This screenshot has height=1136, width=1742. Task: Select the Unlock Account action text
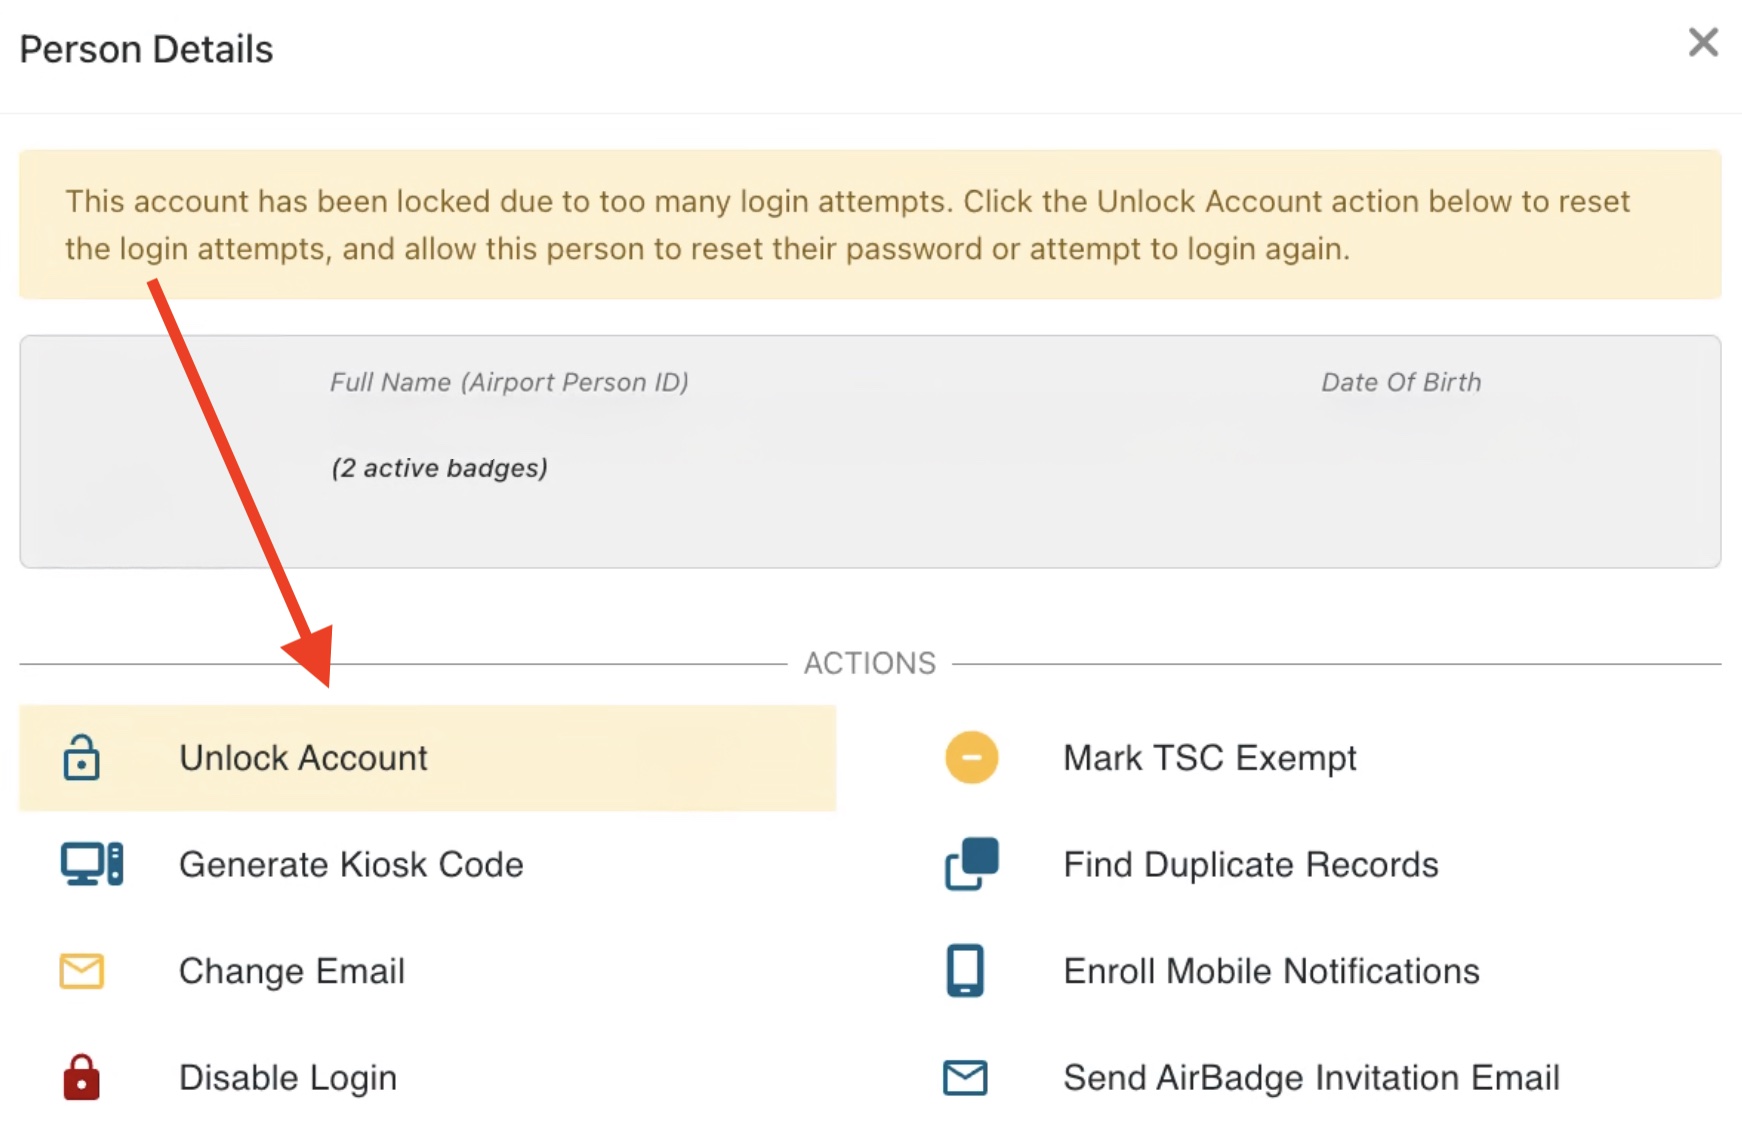pyautogui.click(x=303, y=758)
